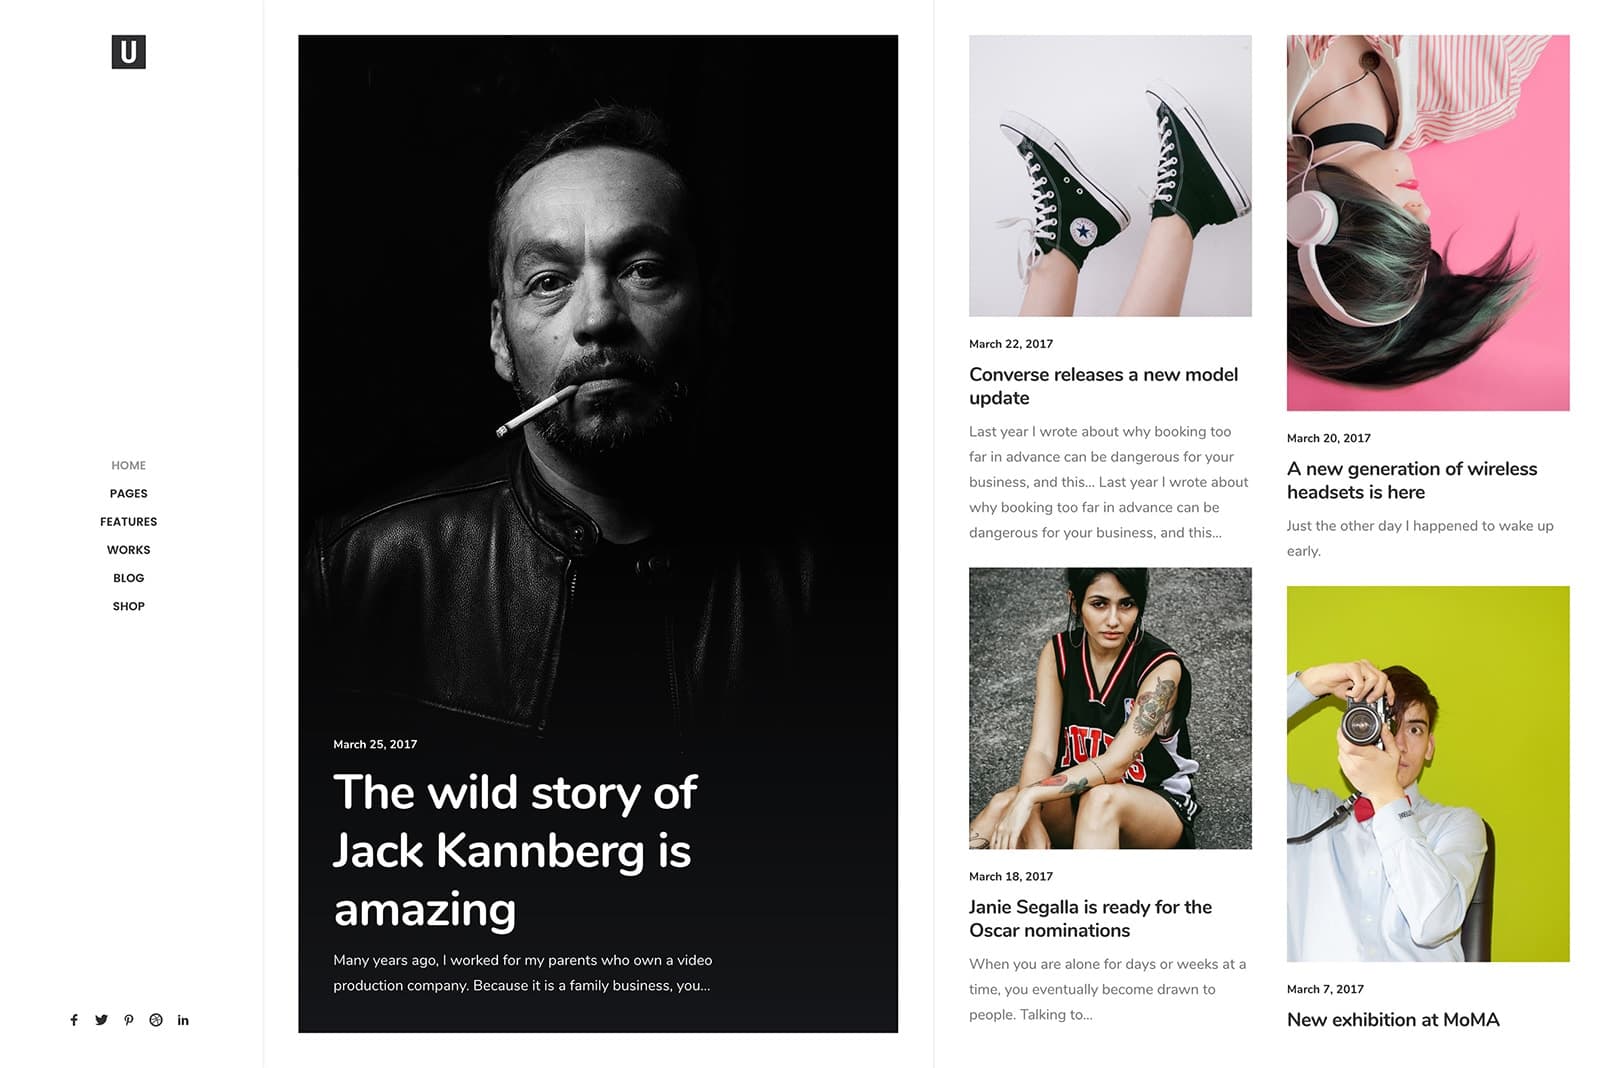Screen dimensions: 1600x1068
Task: Navigate to the Works menu item
Action: (x=128, y=549)
